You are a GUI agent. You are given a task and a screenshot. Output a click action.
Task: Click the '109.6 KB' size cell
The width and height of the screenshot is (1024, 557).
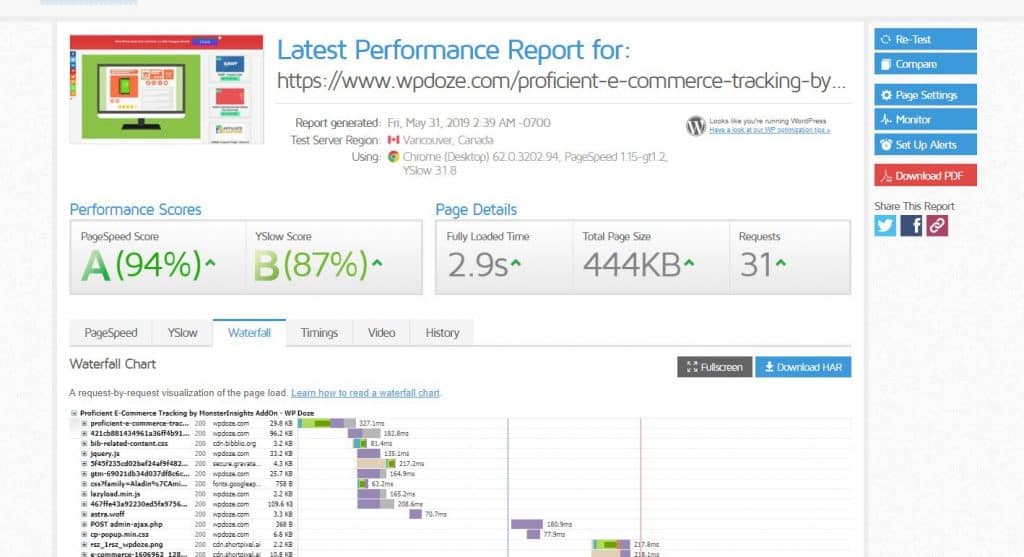tap(280, 504)
